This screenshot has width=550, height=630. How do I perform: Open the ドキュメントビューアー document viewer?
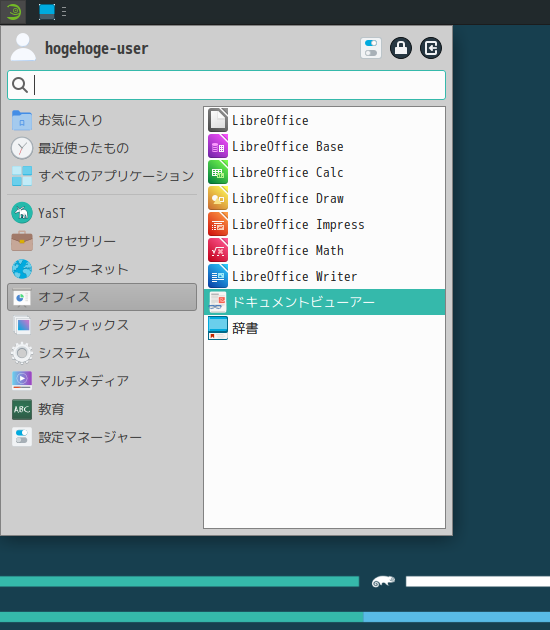pyautogui.click(x=325, y=302)
